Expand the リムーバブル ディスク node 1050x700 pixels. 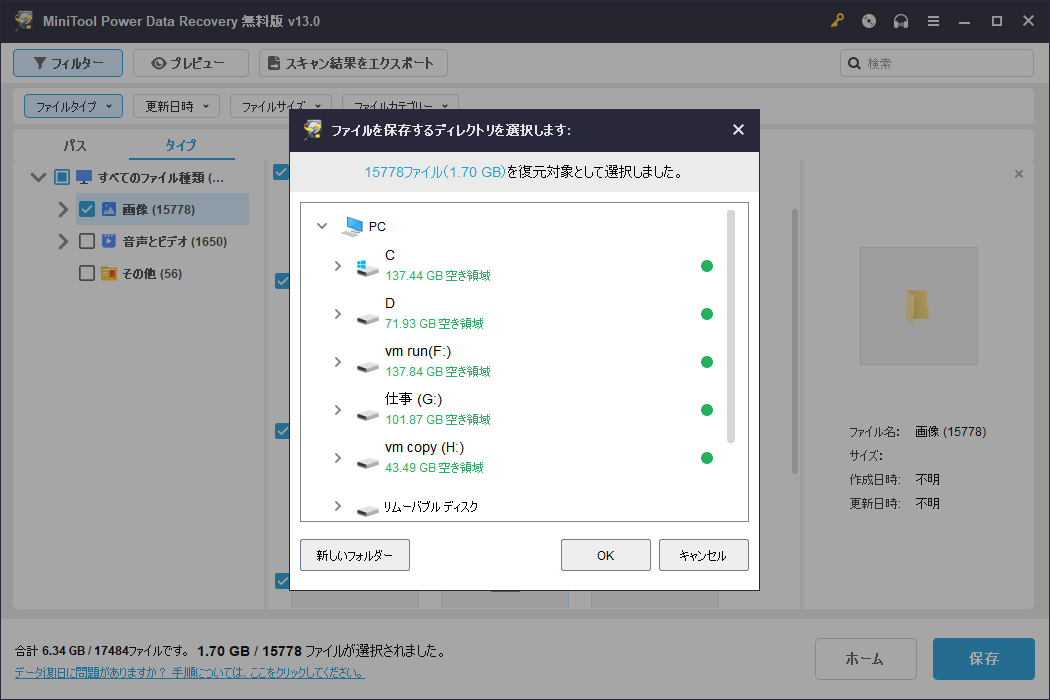click(338, 506)
